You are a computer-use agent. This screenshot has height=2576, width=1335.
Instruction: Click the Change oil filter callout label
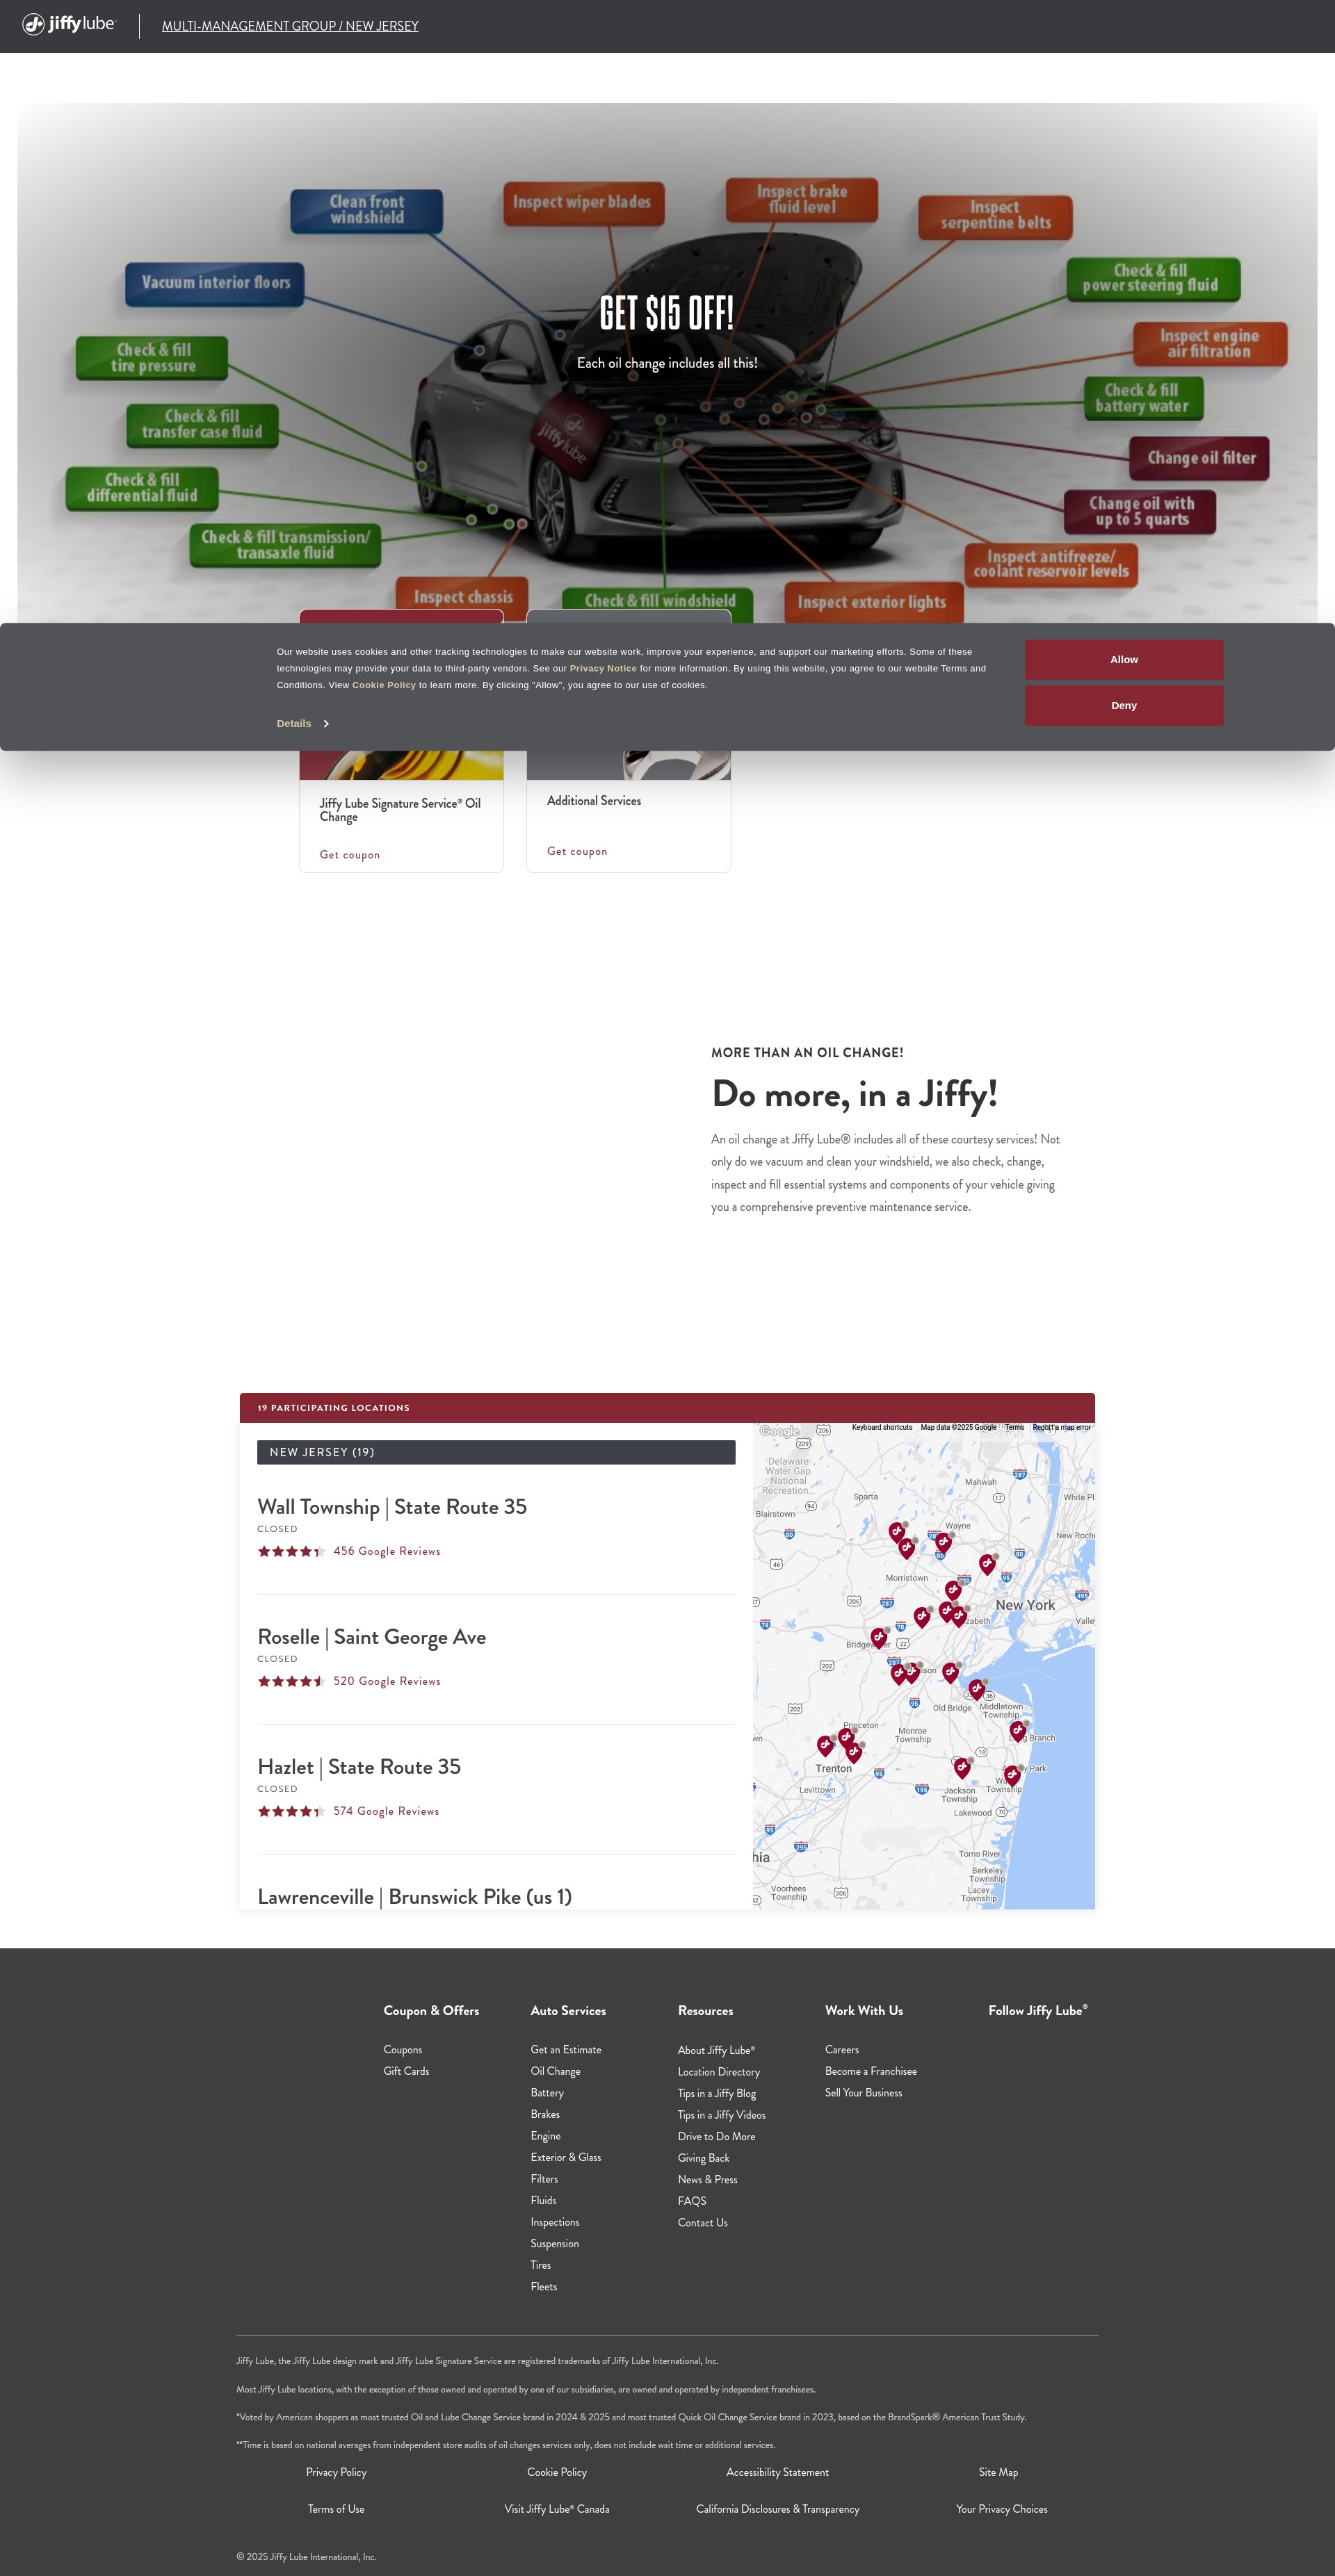coord(1200,458)
